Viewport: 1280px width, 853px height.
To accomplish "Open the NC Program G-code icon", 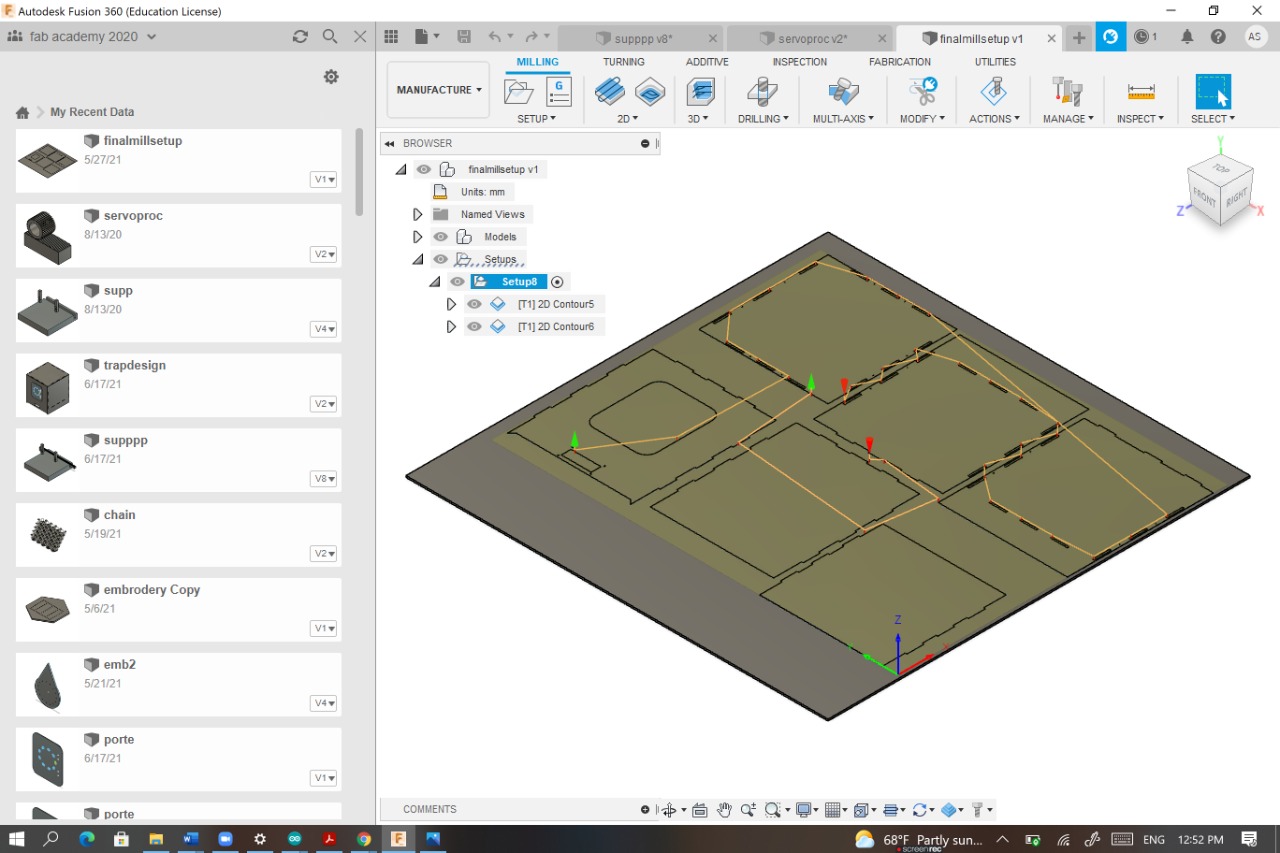I will coord(558,92).
